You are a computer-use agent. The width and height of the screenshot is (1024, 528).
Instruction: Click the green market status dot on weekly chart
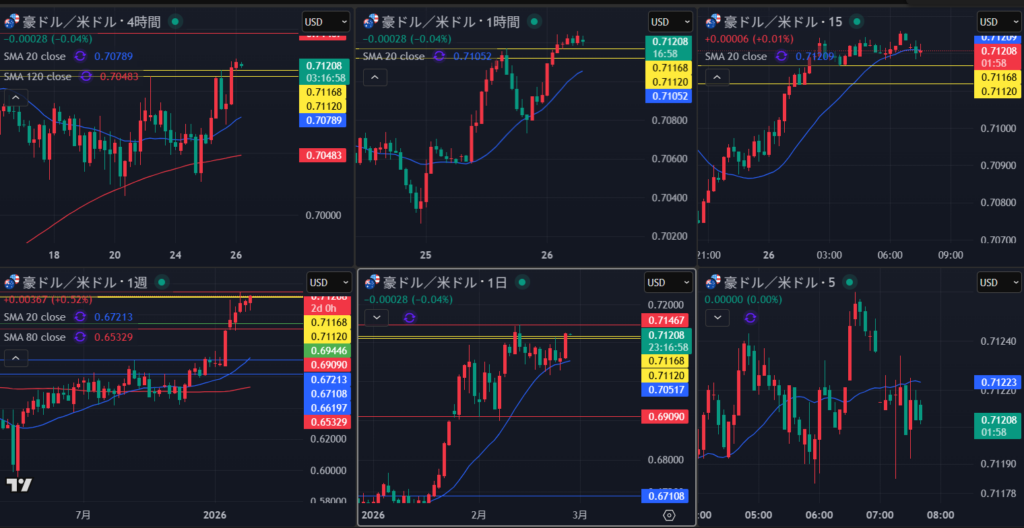click(x=162, y=282)
